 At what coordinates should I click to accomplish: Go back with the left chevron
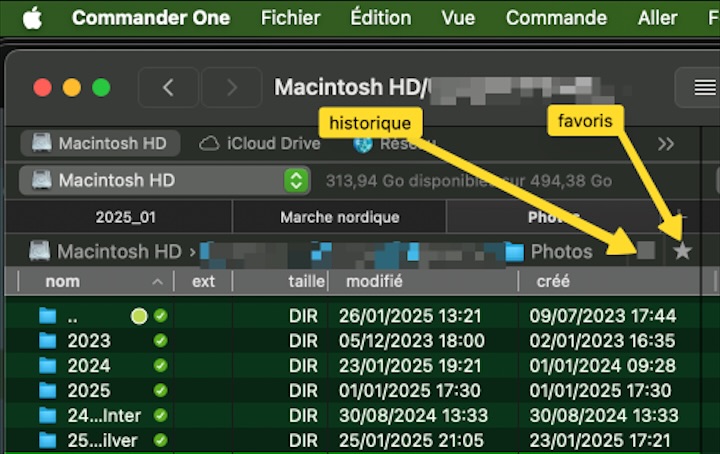click(x=167, y=88)
